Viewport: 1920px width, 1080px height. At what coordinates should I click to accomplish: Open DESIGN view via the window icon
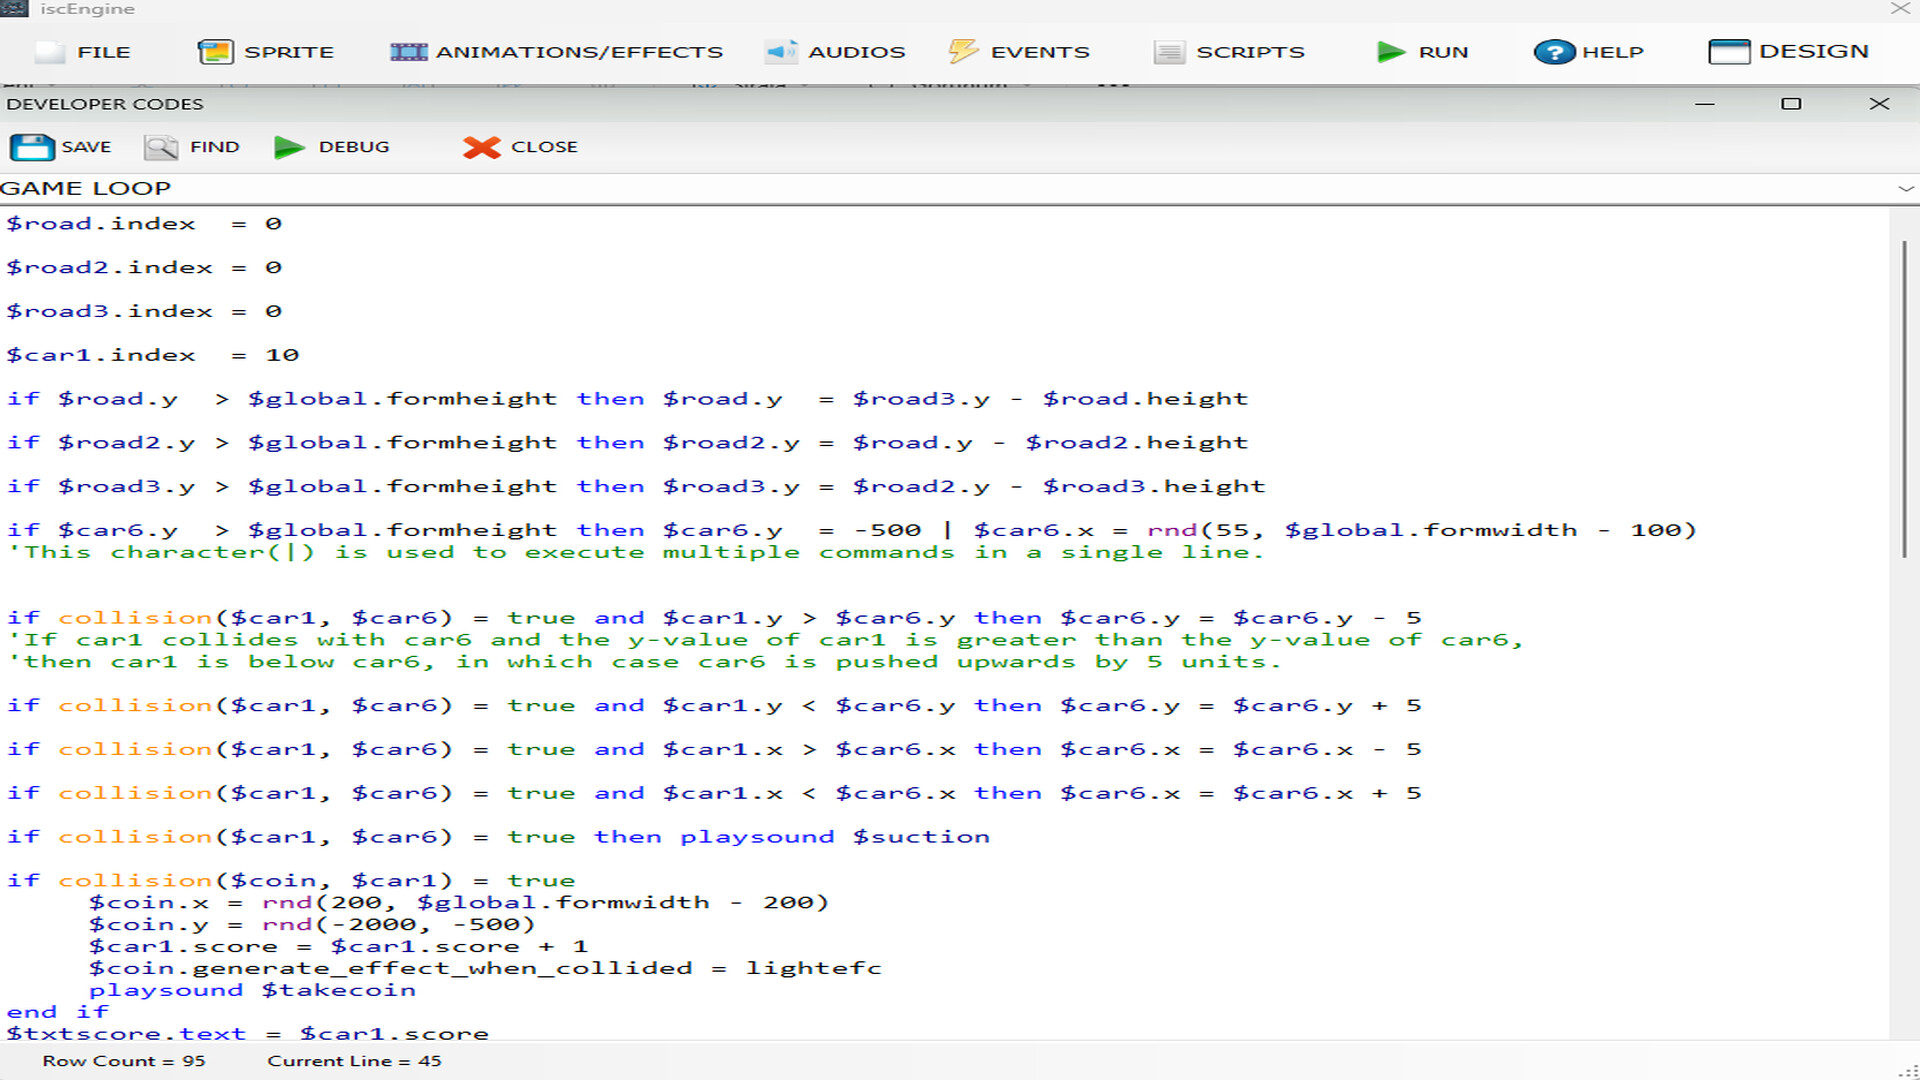(x=1729, y=51)
